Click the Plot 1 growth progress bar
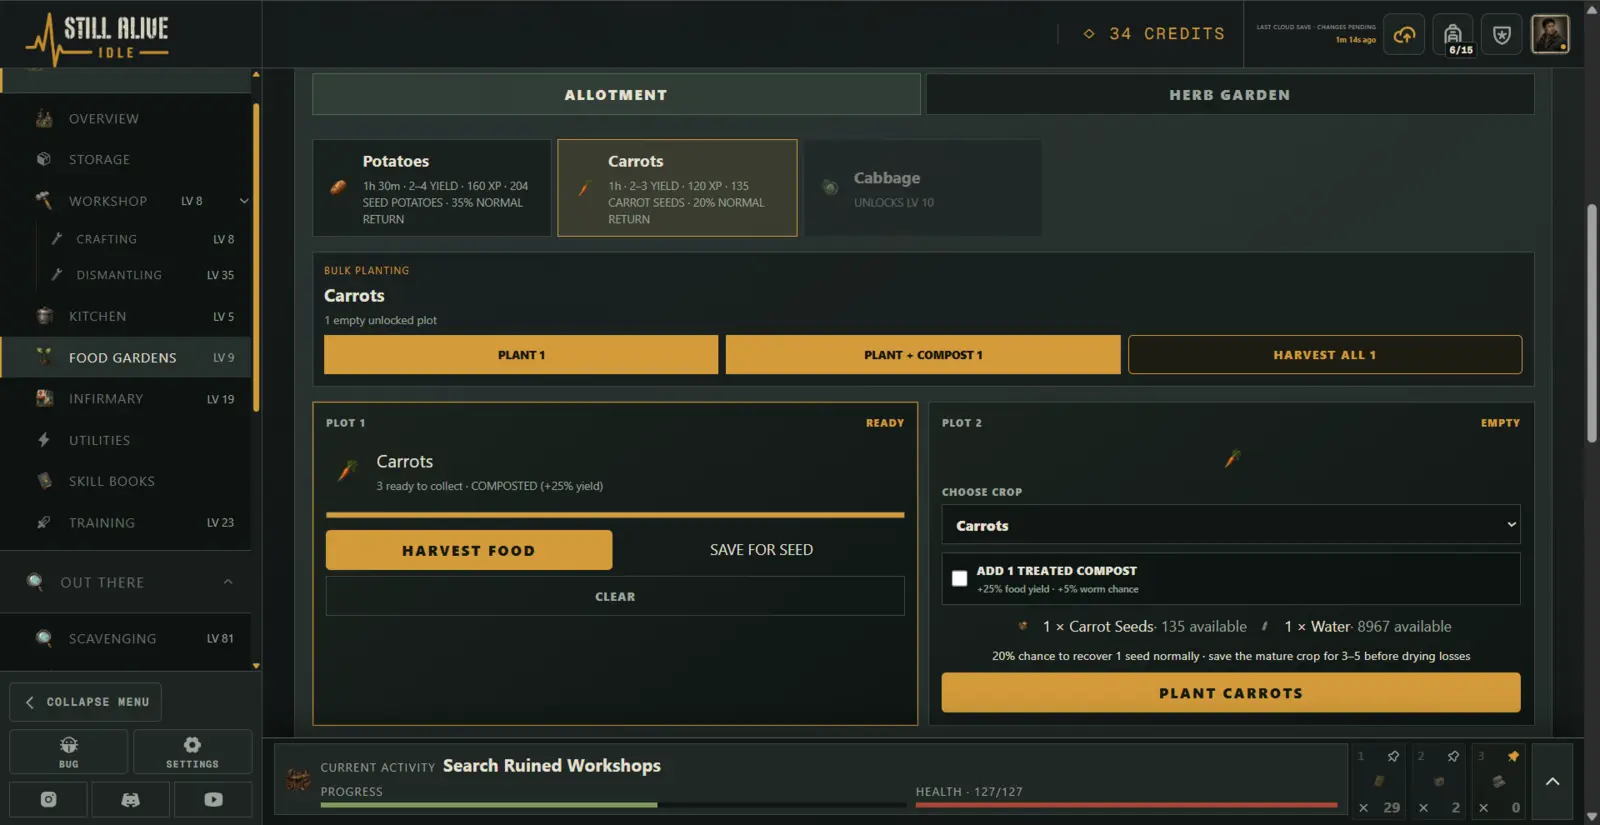Viewport: 1600px width, 825px height. [x=615, y=515]
